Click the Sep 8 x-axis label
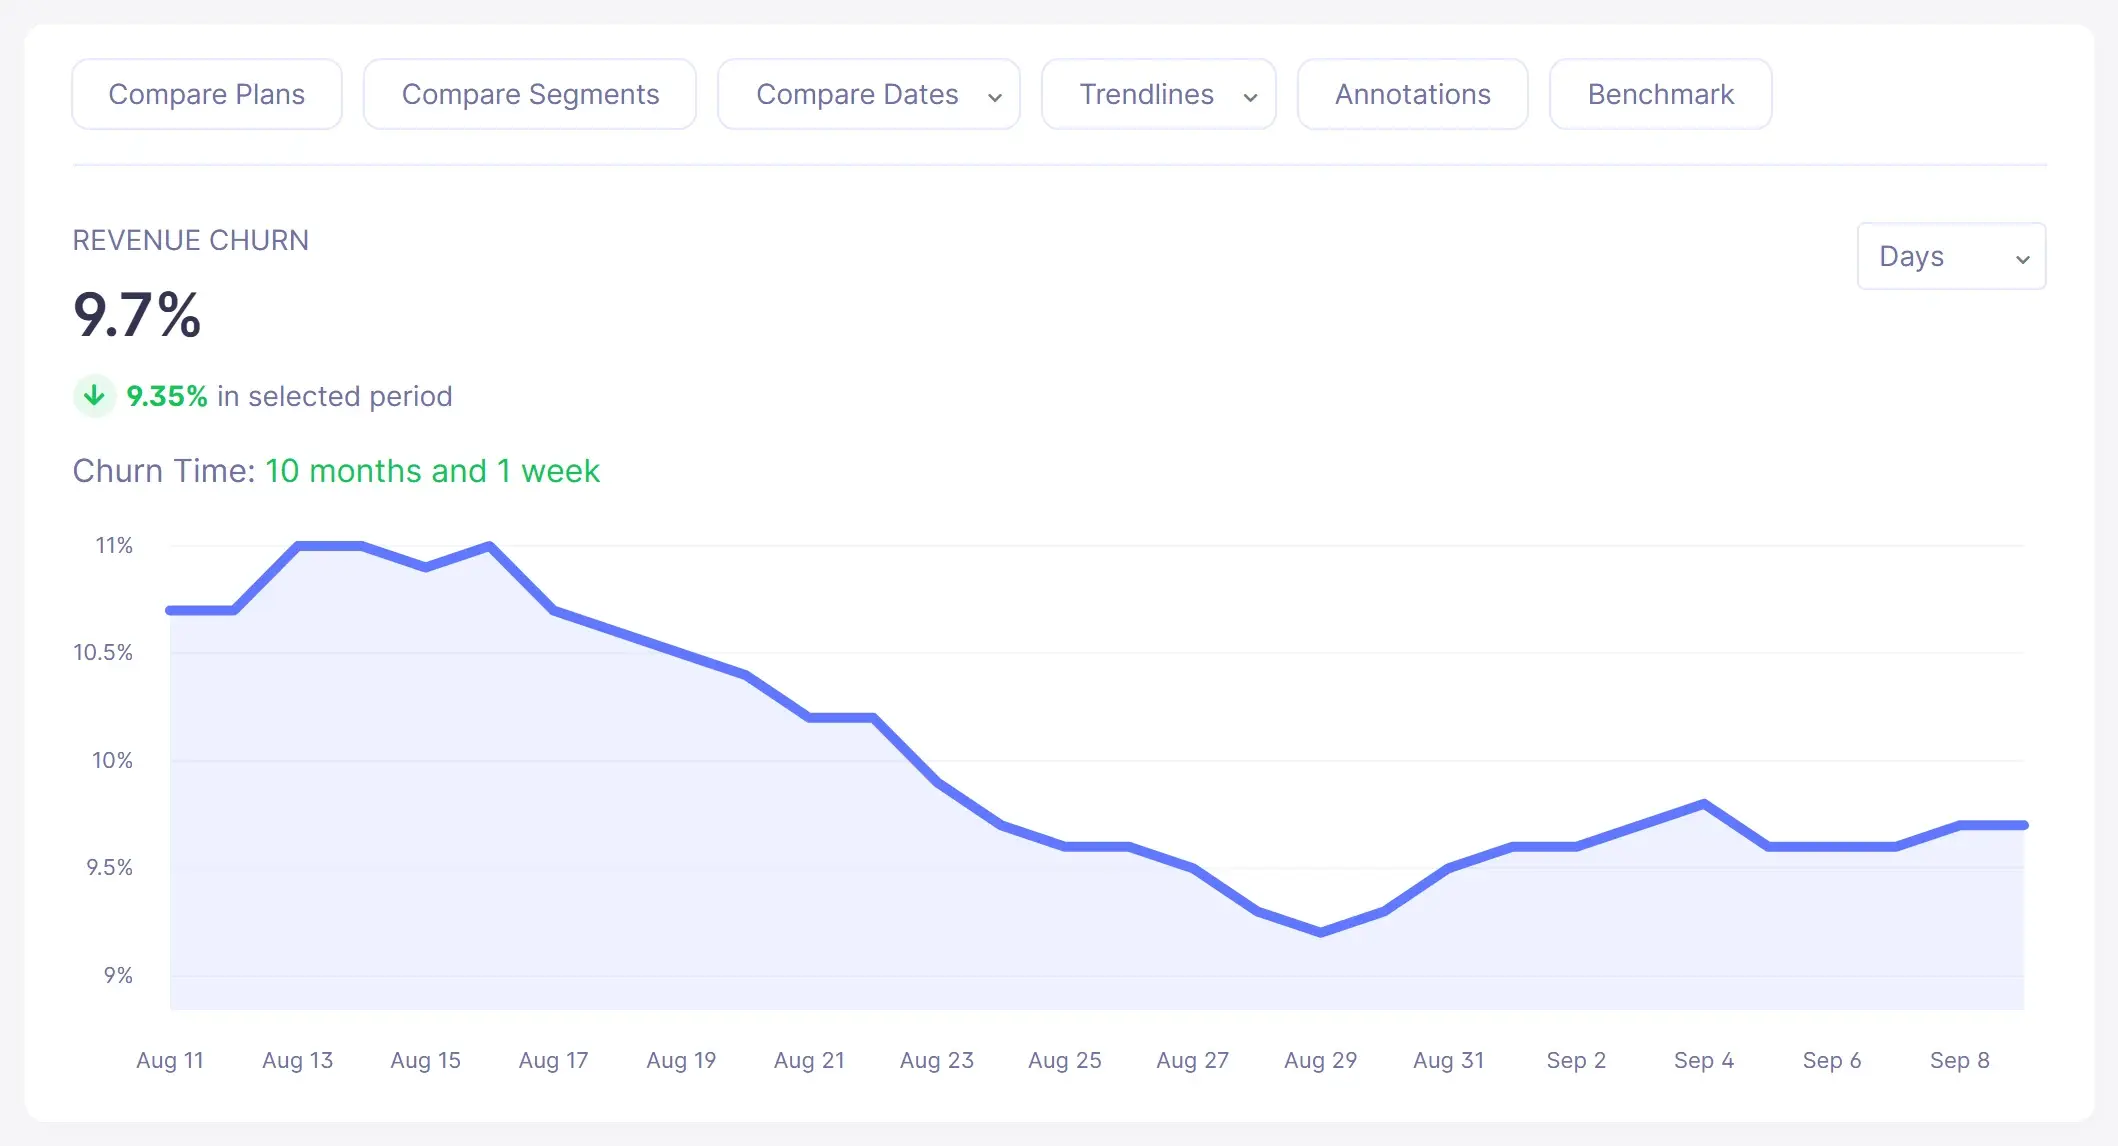The height and width of the screenshot is (1146, 2118). (1960, 1060)
